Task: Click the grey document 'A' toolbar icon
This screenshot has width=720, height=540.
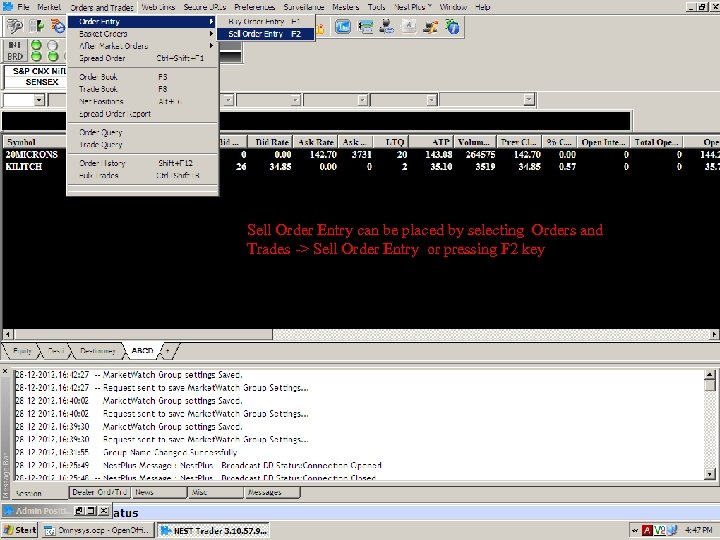Action: click(409, 27)
